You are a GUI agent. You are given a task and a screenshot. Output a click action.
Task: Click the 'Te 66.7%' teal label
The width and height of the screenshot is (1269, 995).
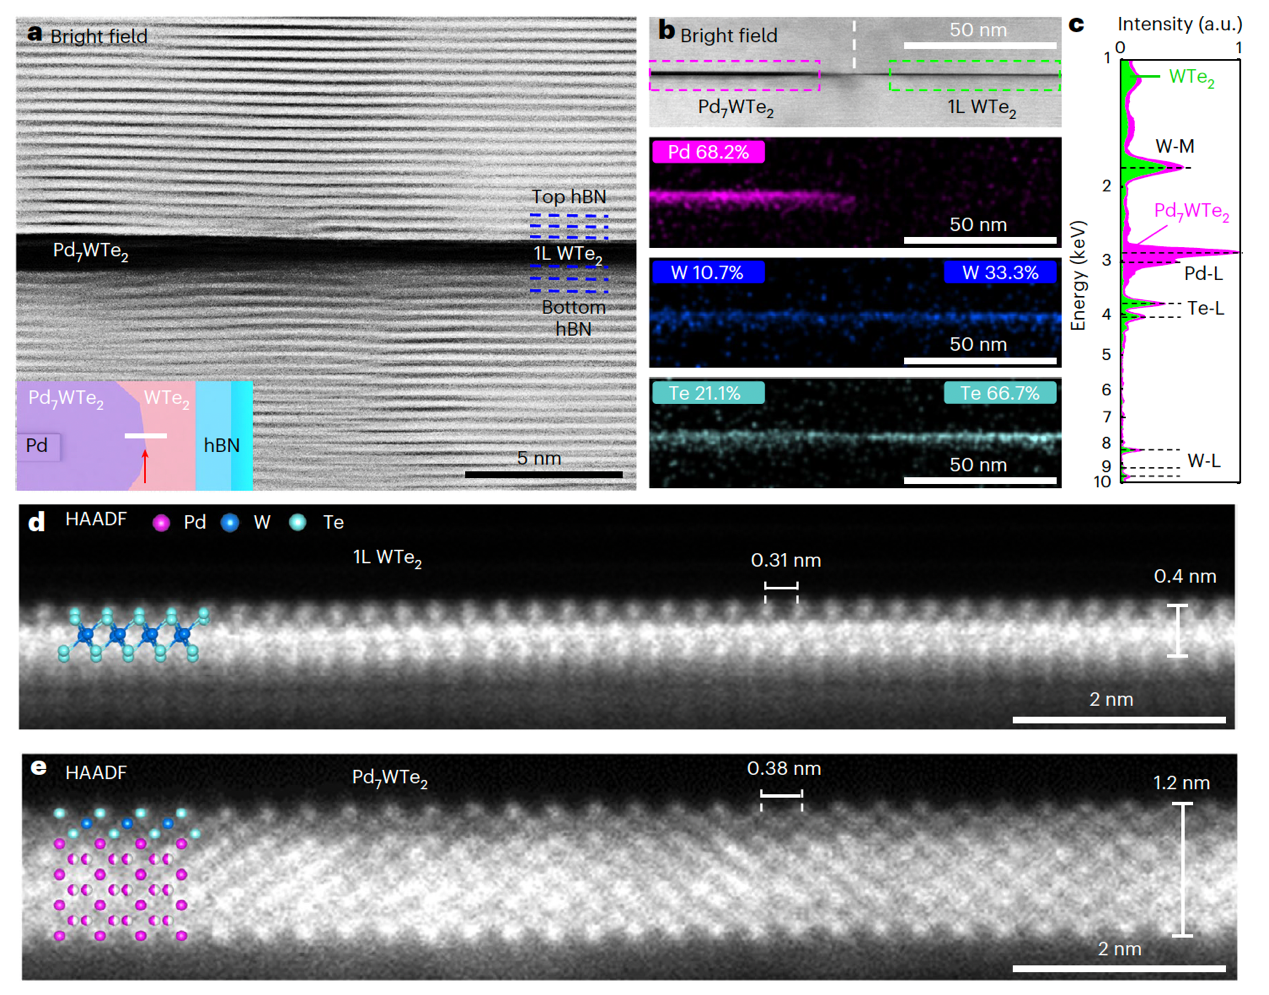tap(1000, 393)
